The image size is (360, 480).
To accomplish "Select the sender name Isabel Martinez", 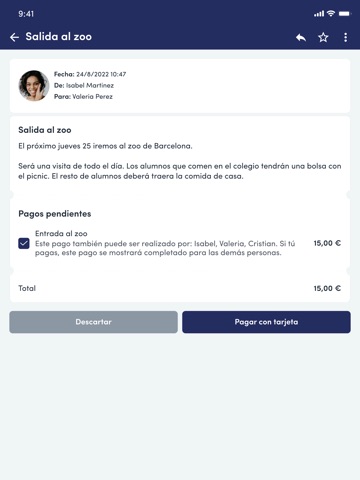I will click(90, 85).
